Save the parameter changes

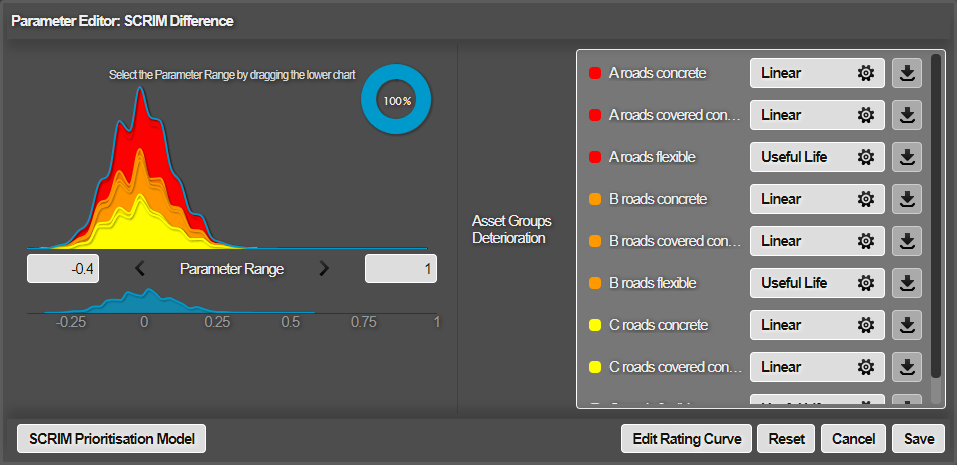tap(918, 438)
